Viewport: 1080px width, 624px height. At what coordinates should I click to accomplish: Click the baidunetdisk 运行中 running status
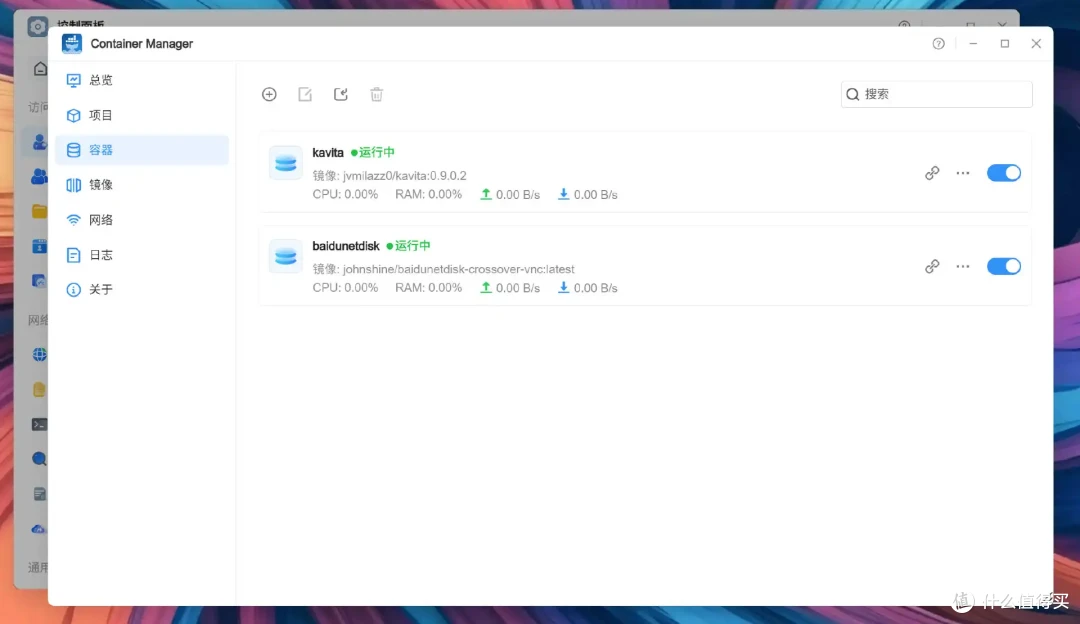pos(408,246)
